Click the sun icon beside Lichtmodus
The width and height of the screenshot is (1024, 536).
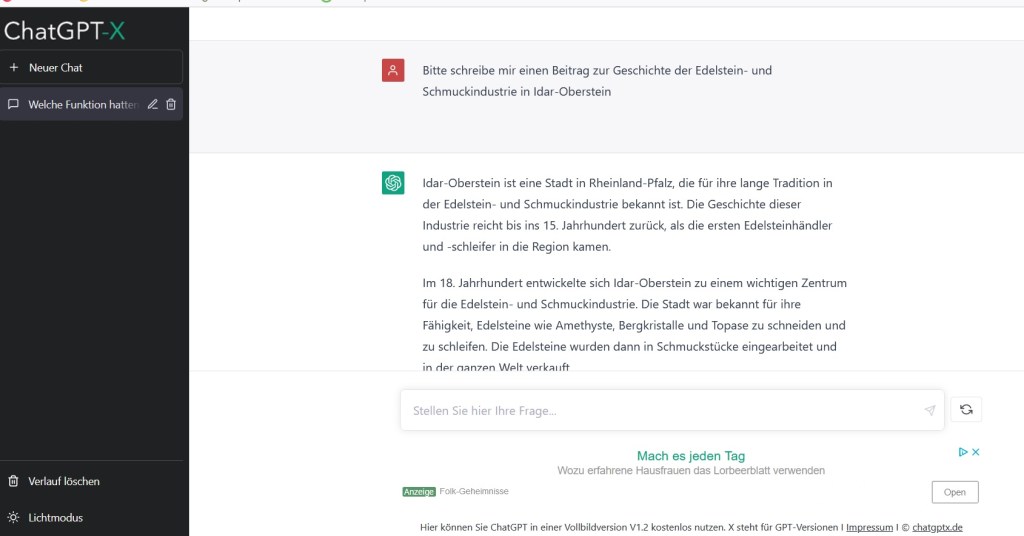point(13,518)
